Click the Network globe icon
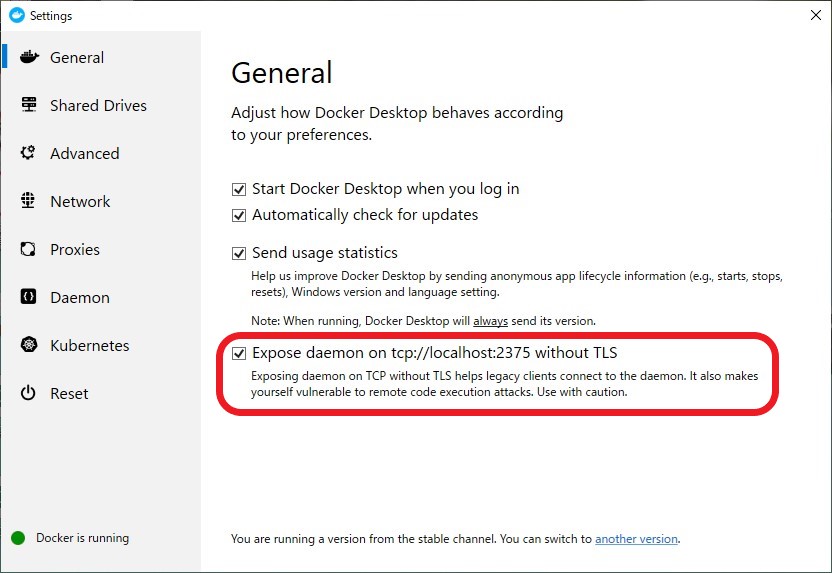Image resolution: width=832 pixels, height=573 pixels. click(29, 201)
